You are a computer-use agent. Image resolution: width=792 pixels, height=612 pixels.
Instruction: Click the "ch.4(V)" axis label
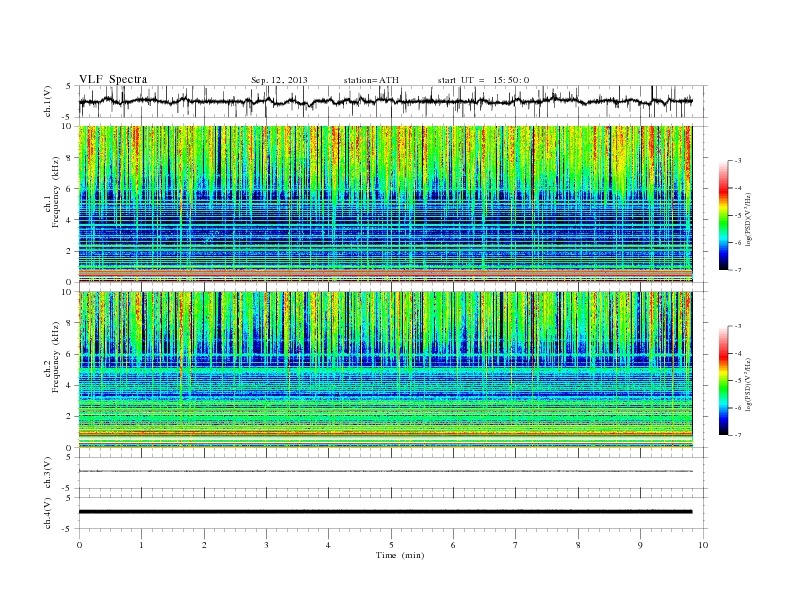click(48, 513)
